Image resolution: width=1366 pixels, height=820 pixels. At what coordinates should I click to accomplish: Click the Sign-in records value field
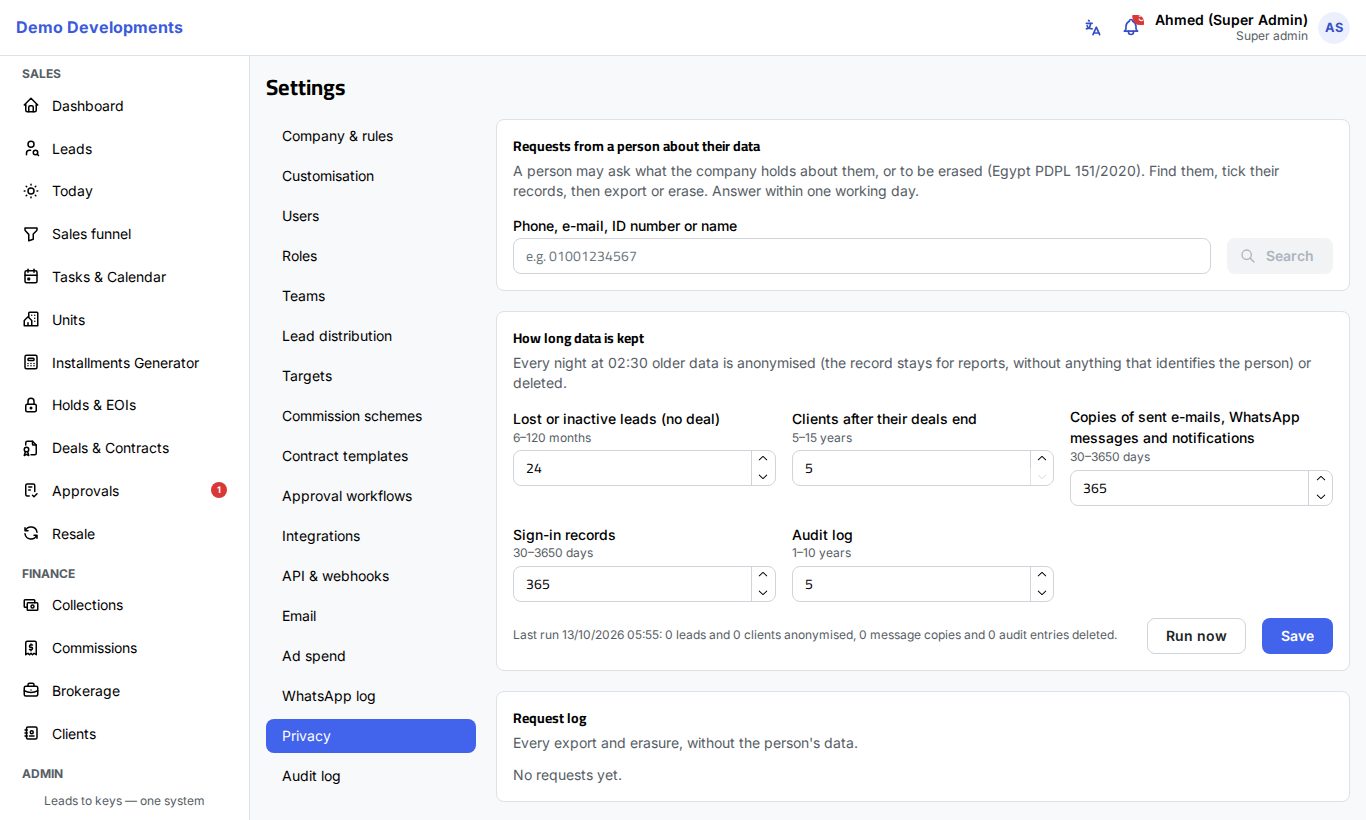(x=632, y=584)
